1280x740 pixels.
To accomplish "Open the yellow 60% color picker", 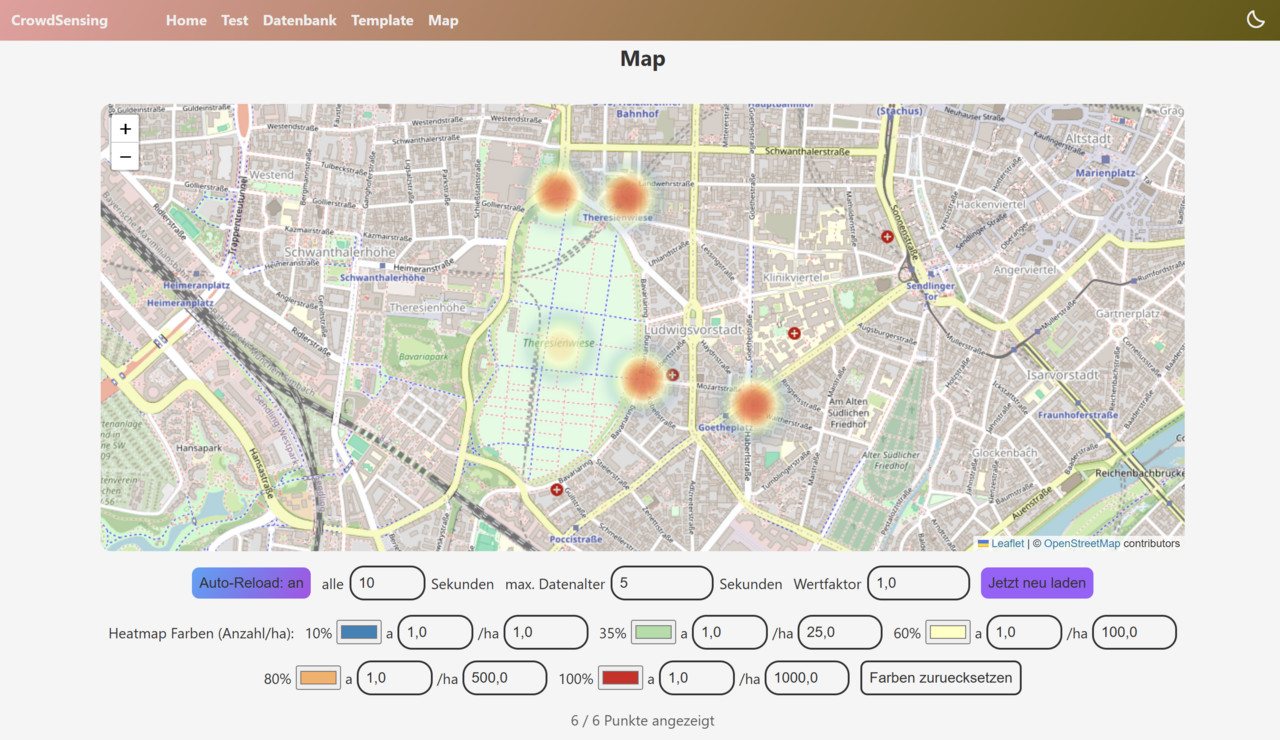I will point(947,632).
